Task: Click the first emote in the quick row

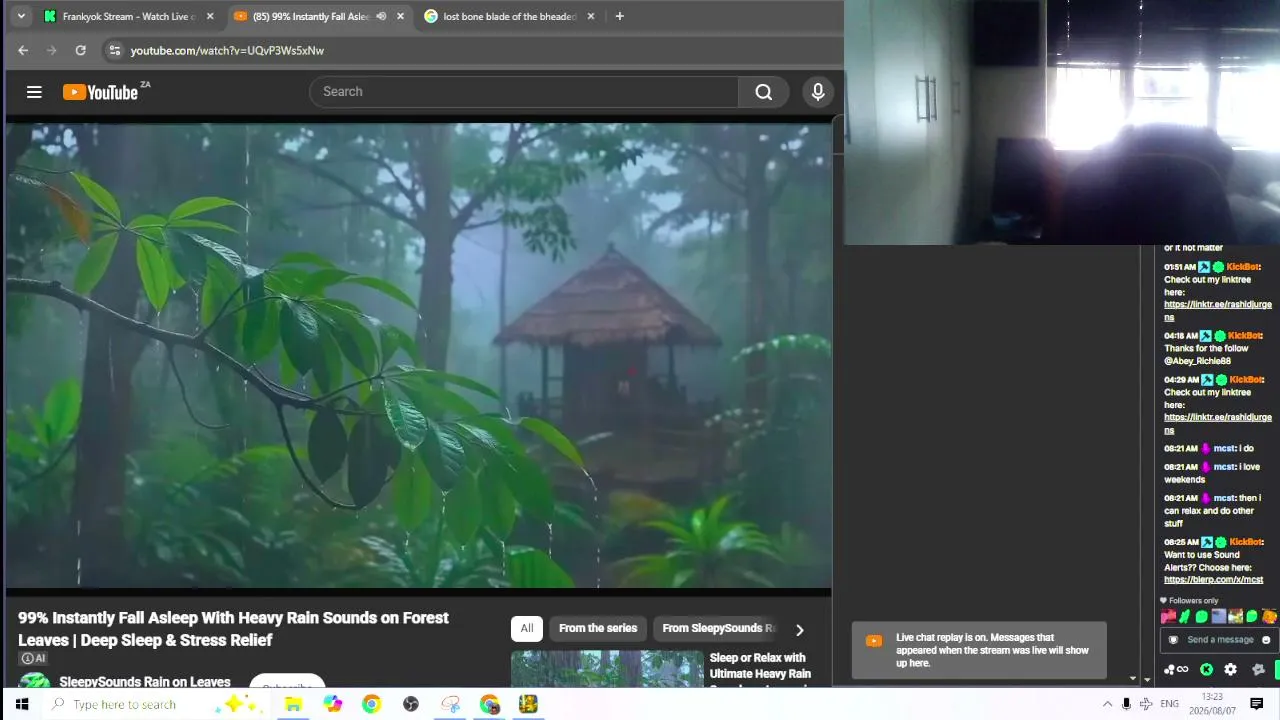Action: tap(1168, 617)
